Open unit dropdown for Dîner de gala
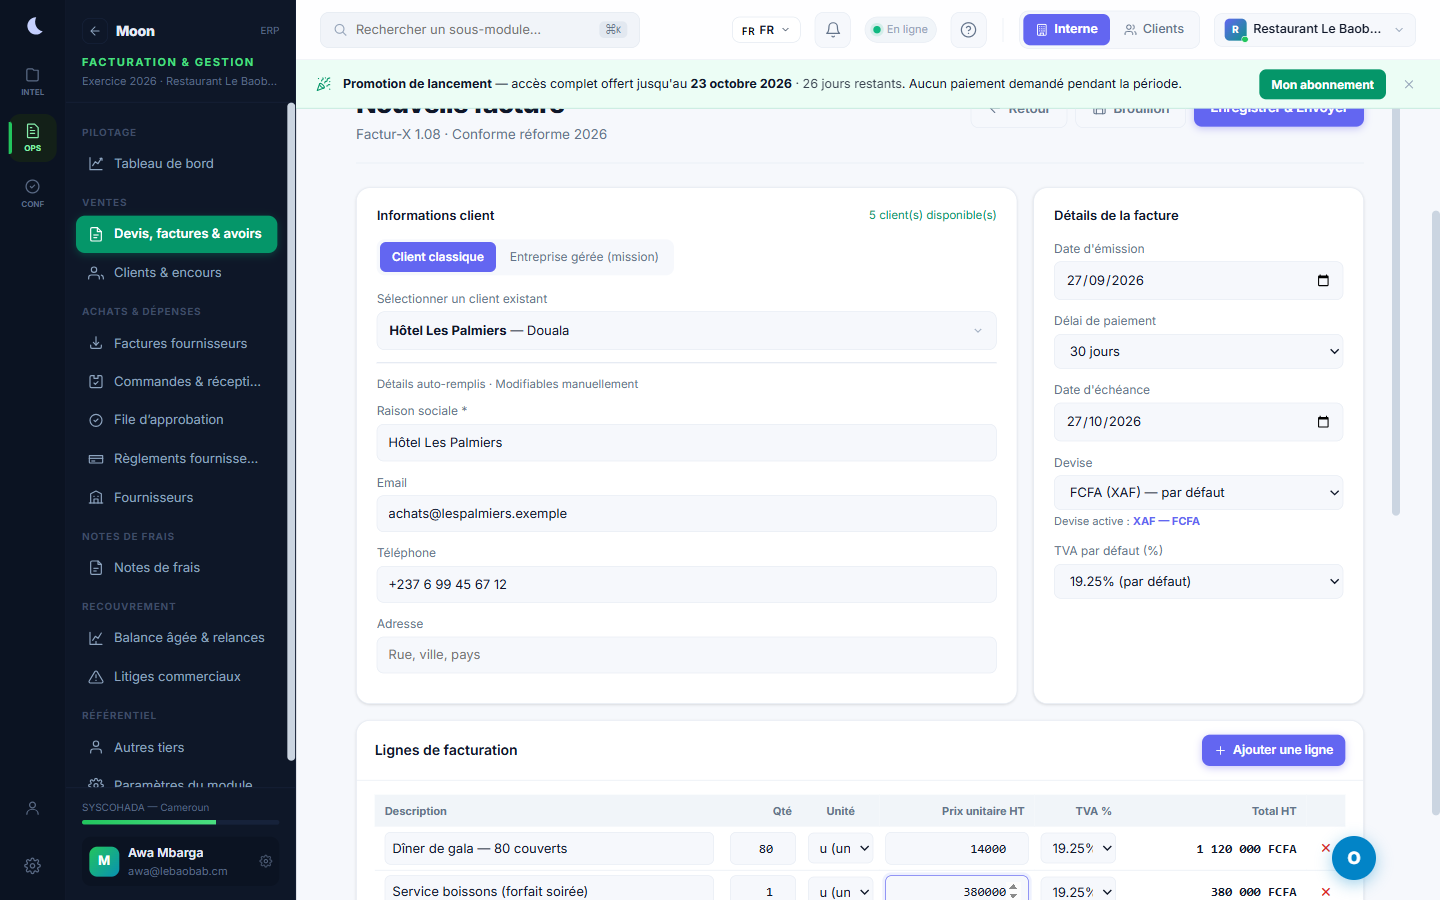Viewport: 1440px width, 900px height. point(840,849)
